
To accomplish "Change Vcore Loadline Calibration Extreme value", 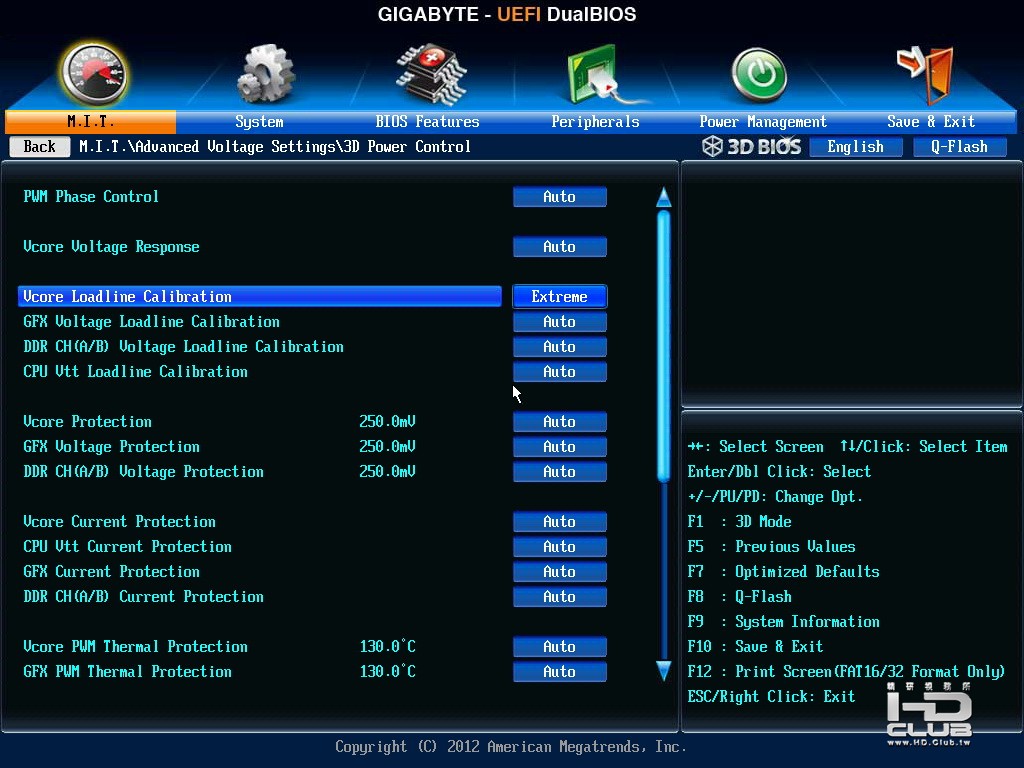I will click(x=560, y=296).
